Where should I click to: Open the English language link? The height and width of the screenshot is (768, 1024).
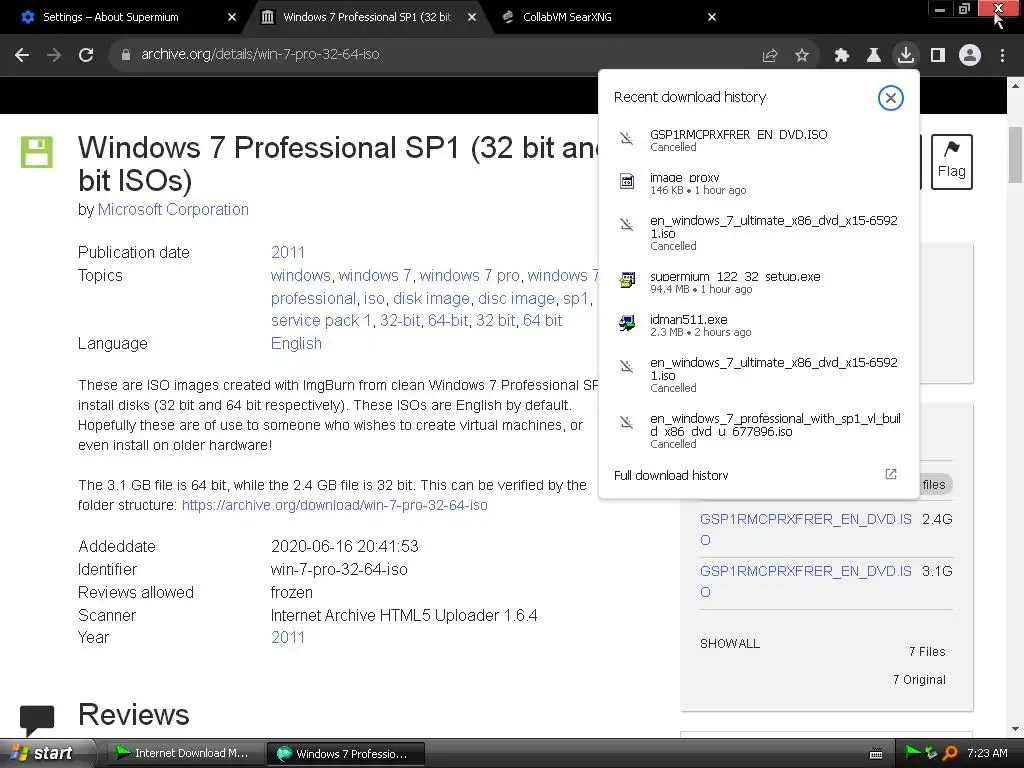296,344
